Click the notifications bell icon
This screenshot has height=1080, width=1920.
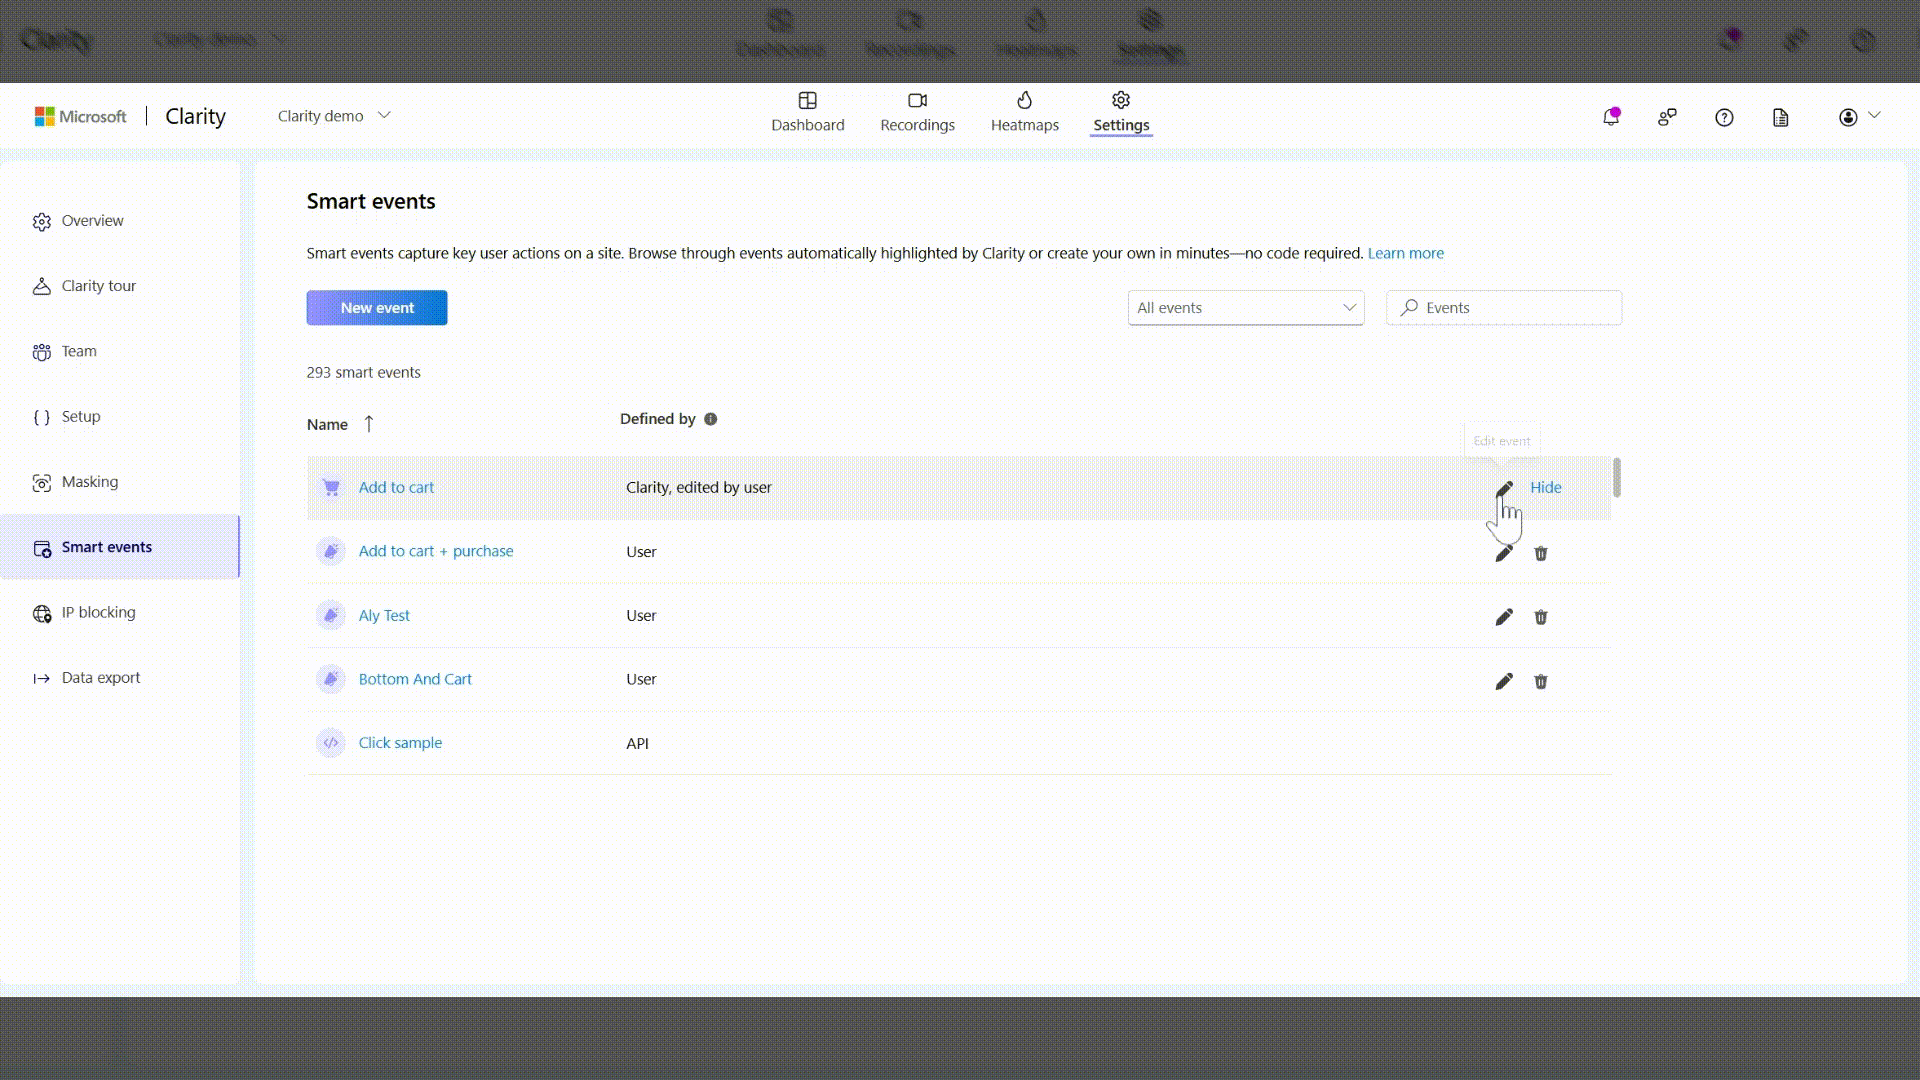1610,116
